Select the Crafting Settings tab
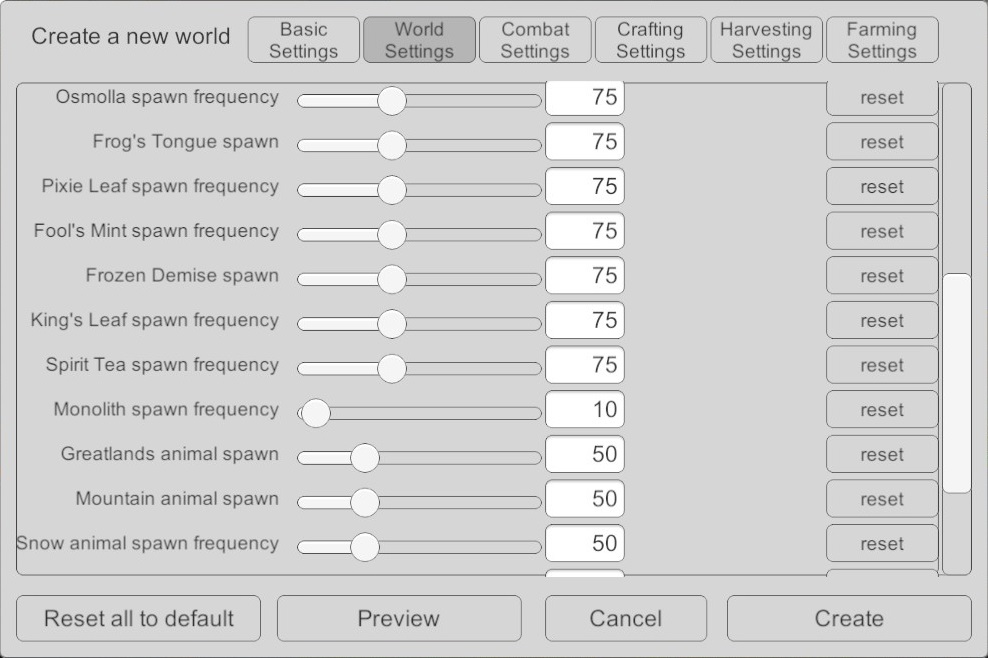Screen dimensions: 988x658 650,40
